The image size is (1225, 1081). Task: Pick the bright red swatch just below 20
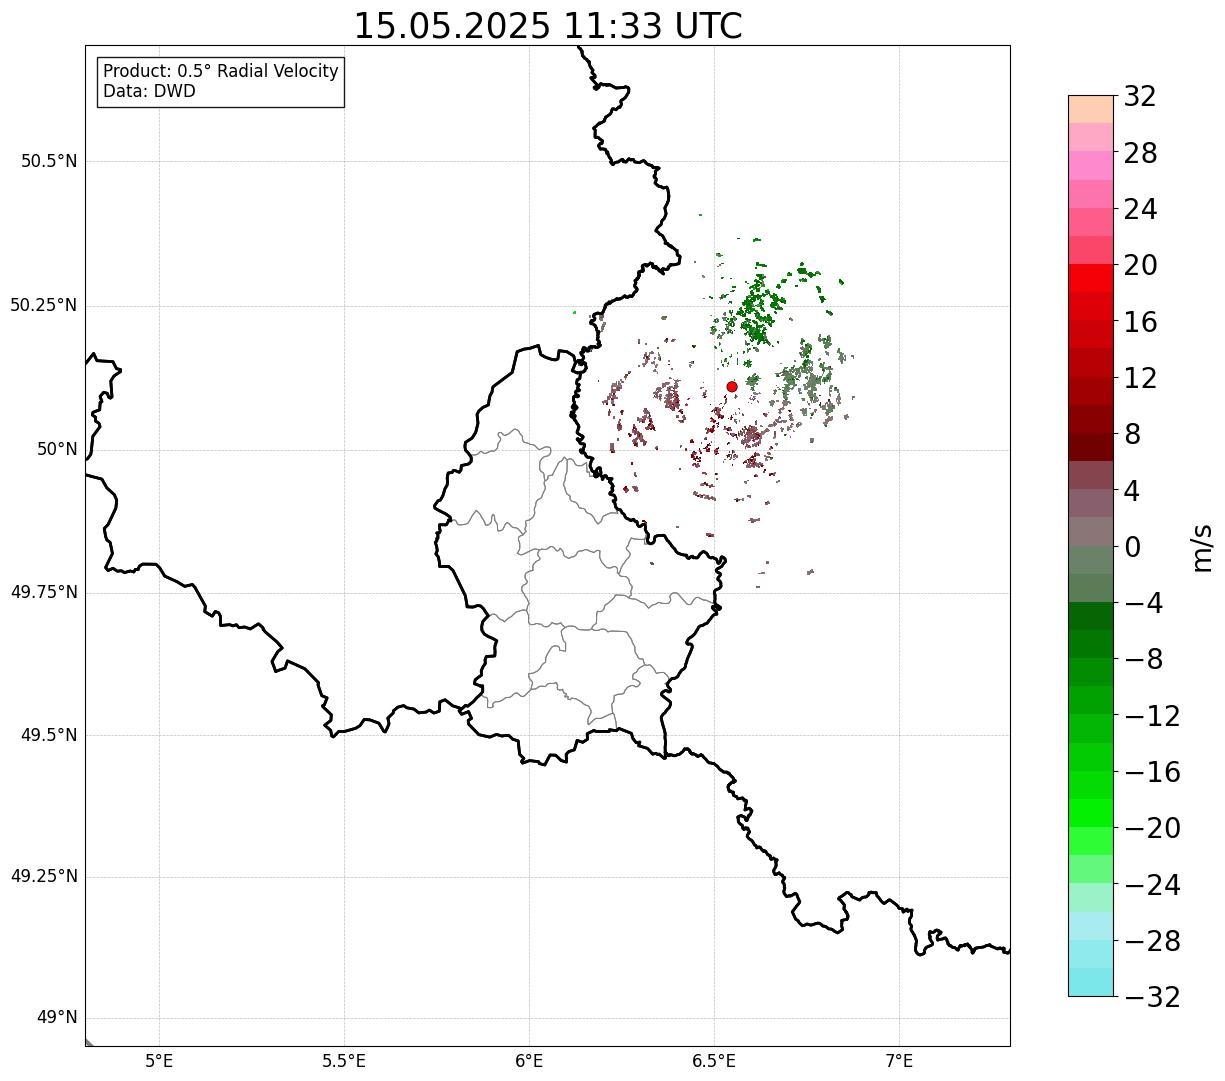click(x=1091, y=278)
